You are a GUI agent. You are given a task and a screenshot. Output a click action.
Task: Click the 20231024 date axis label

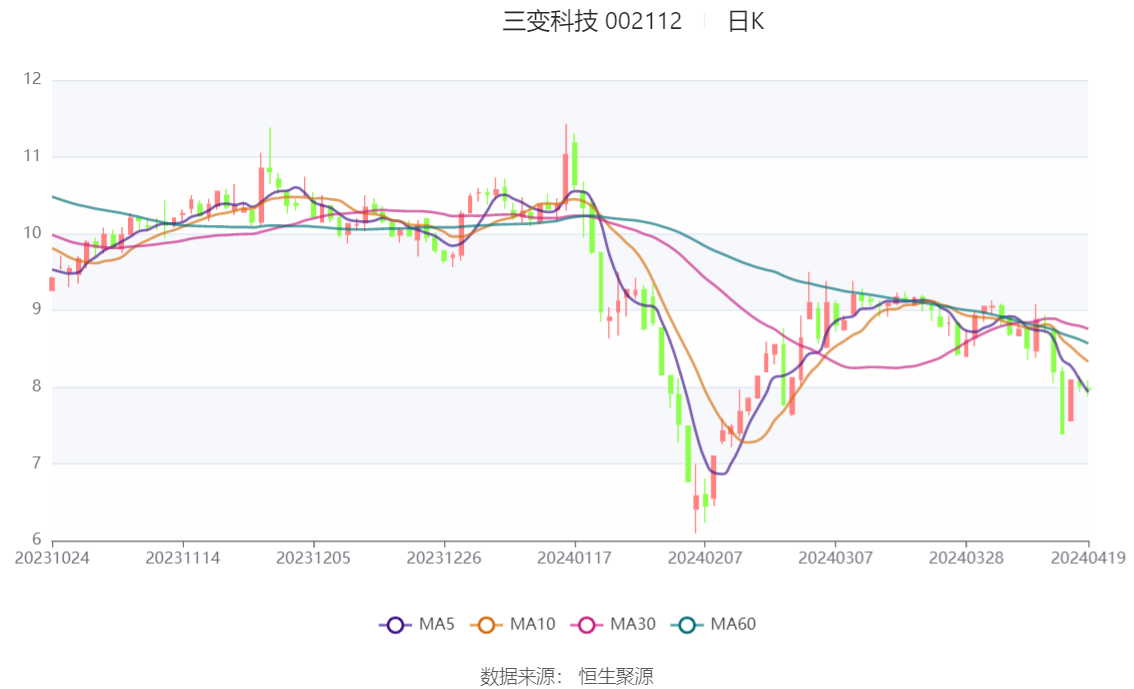point(52,558)
